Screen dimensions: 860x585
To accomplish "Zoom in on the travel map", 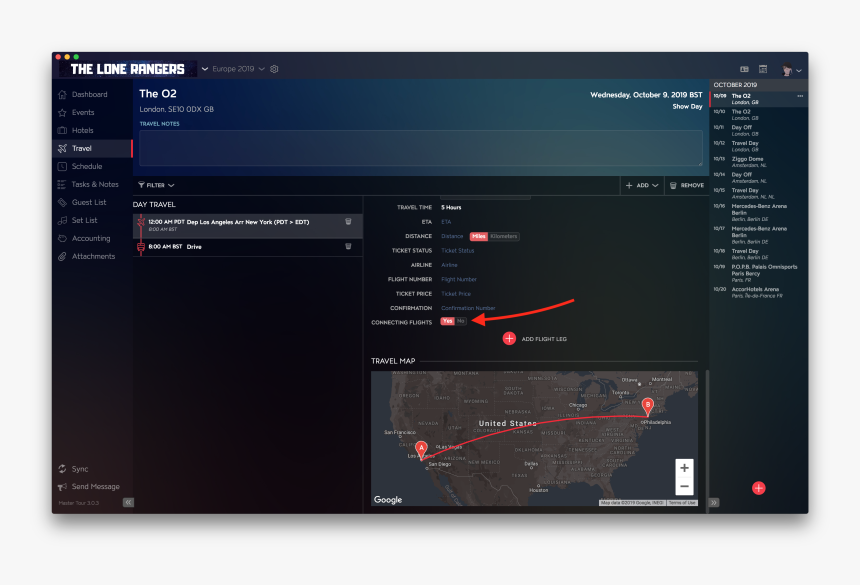I will [x=684, y=468].
